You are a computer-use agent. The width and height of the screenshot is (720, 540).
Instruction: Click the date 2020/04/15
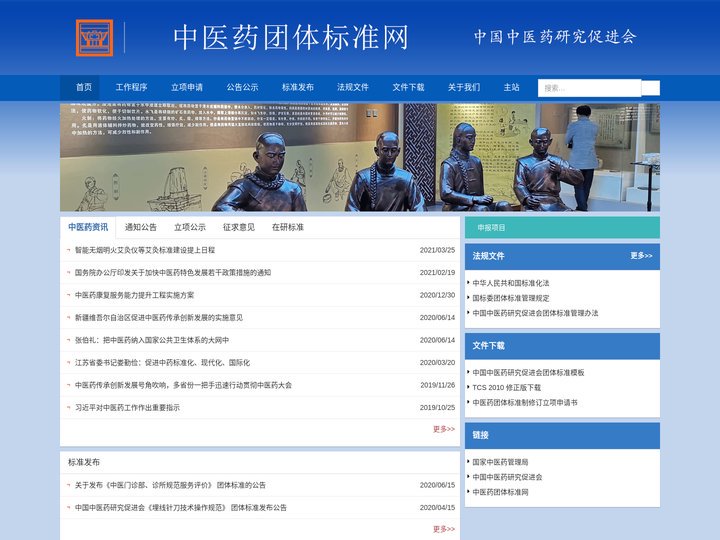[x=437, y=508]
